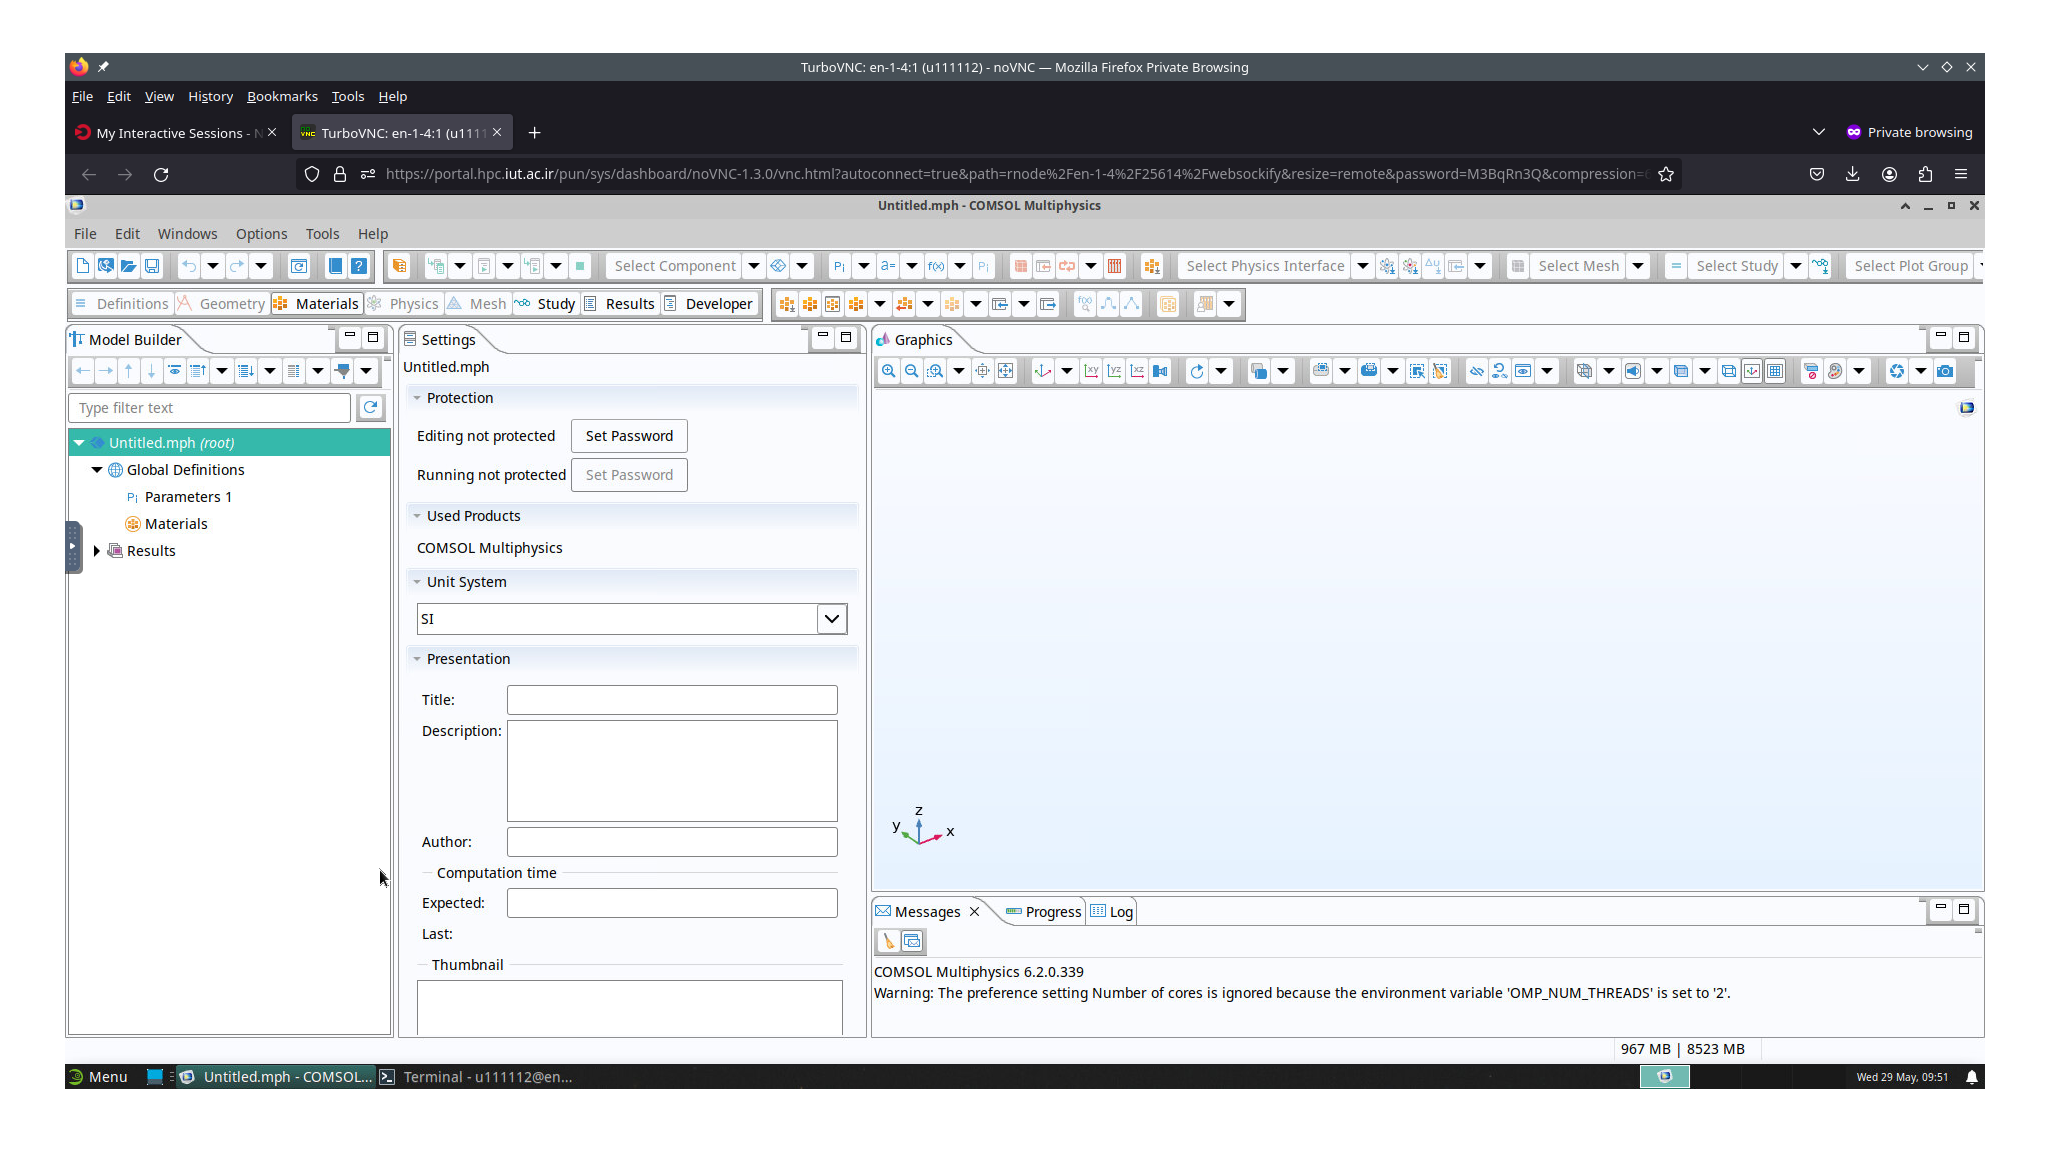
Task: Select the XY view icon
Action: (1091, 371)
